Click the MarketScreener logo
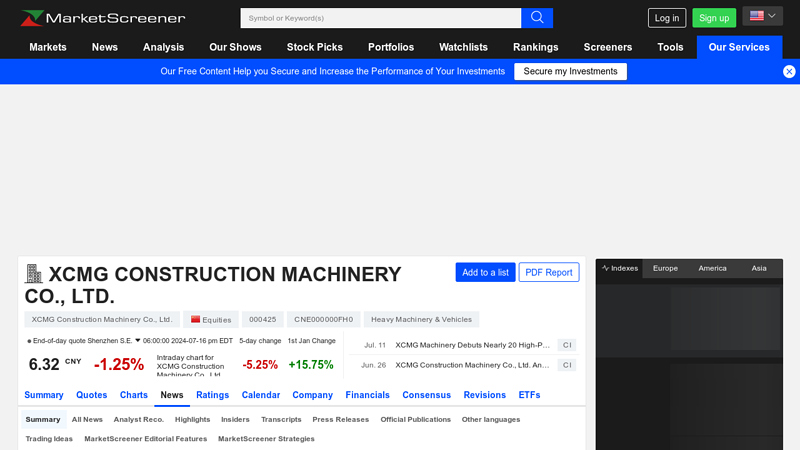Viewport: 800px width, 450px height. pyautogui.click(x=103, y=18)
